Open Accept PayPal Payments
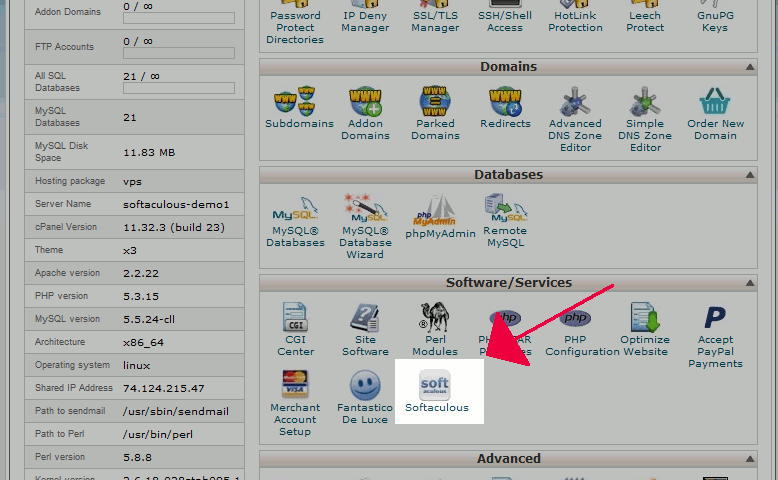This screenshot has width=778, height=480. [x=715, y=336]
